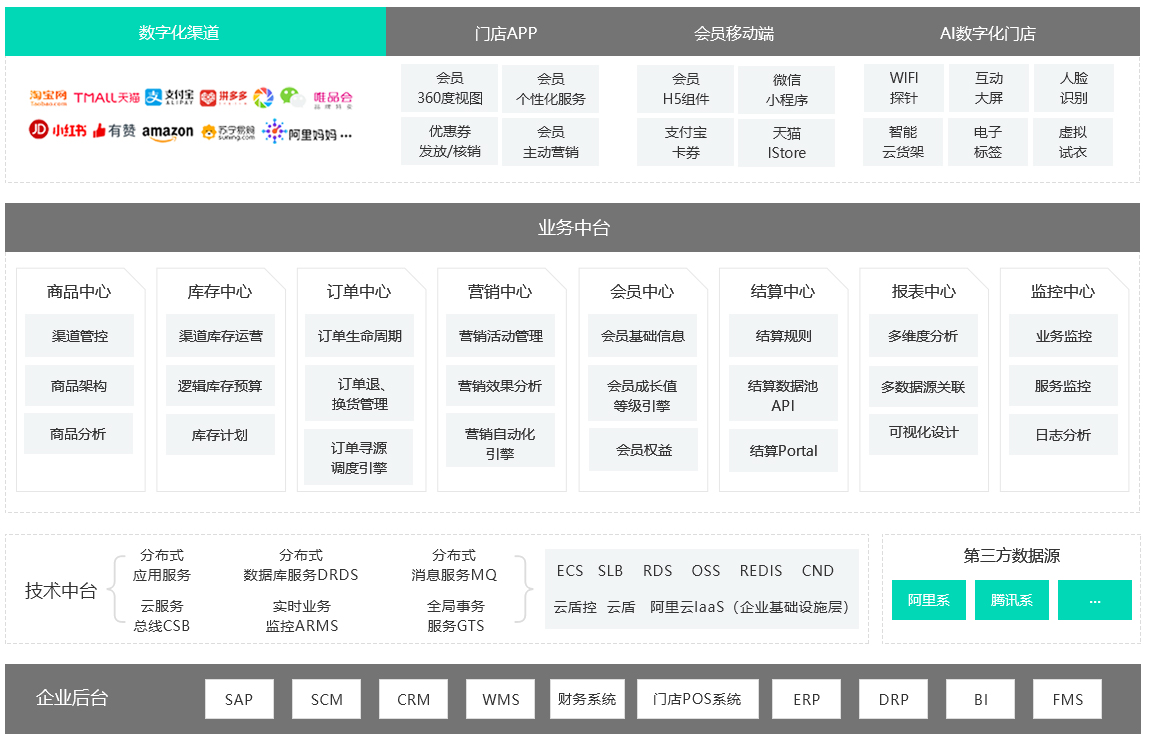Click the 拼多多 heart logo
Image resolution: width=1149 pixels, height=746 pixels.
coord(223,97)
